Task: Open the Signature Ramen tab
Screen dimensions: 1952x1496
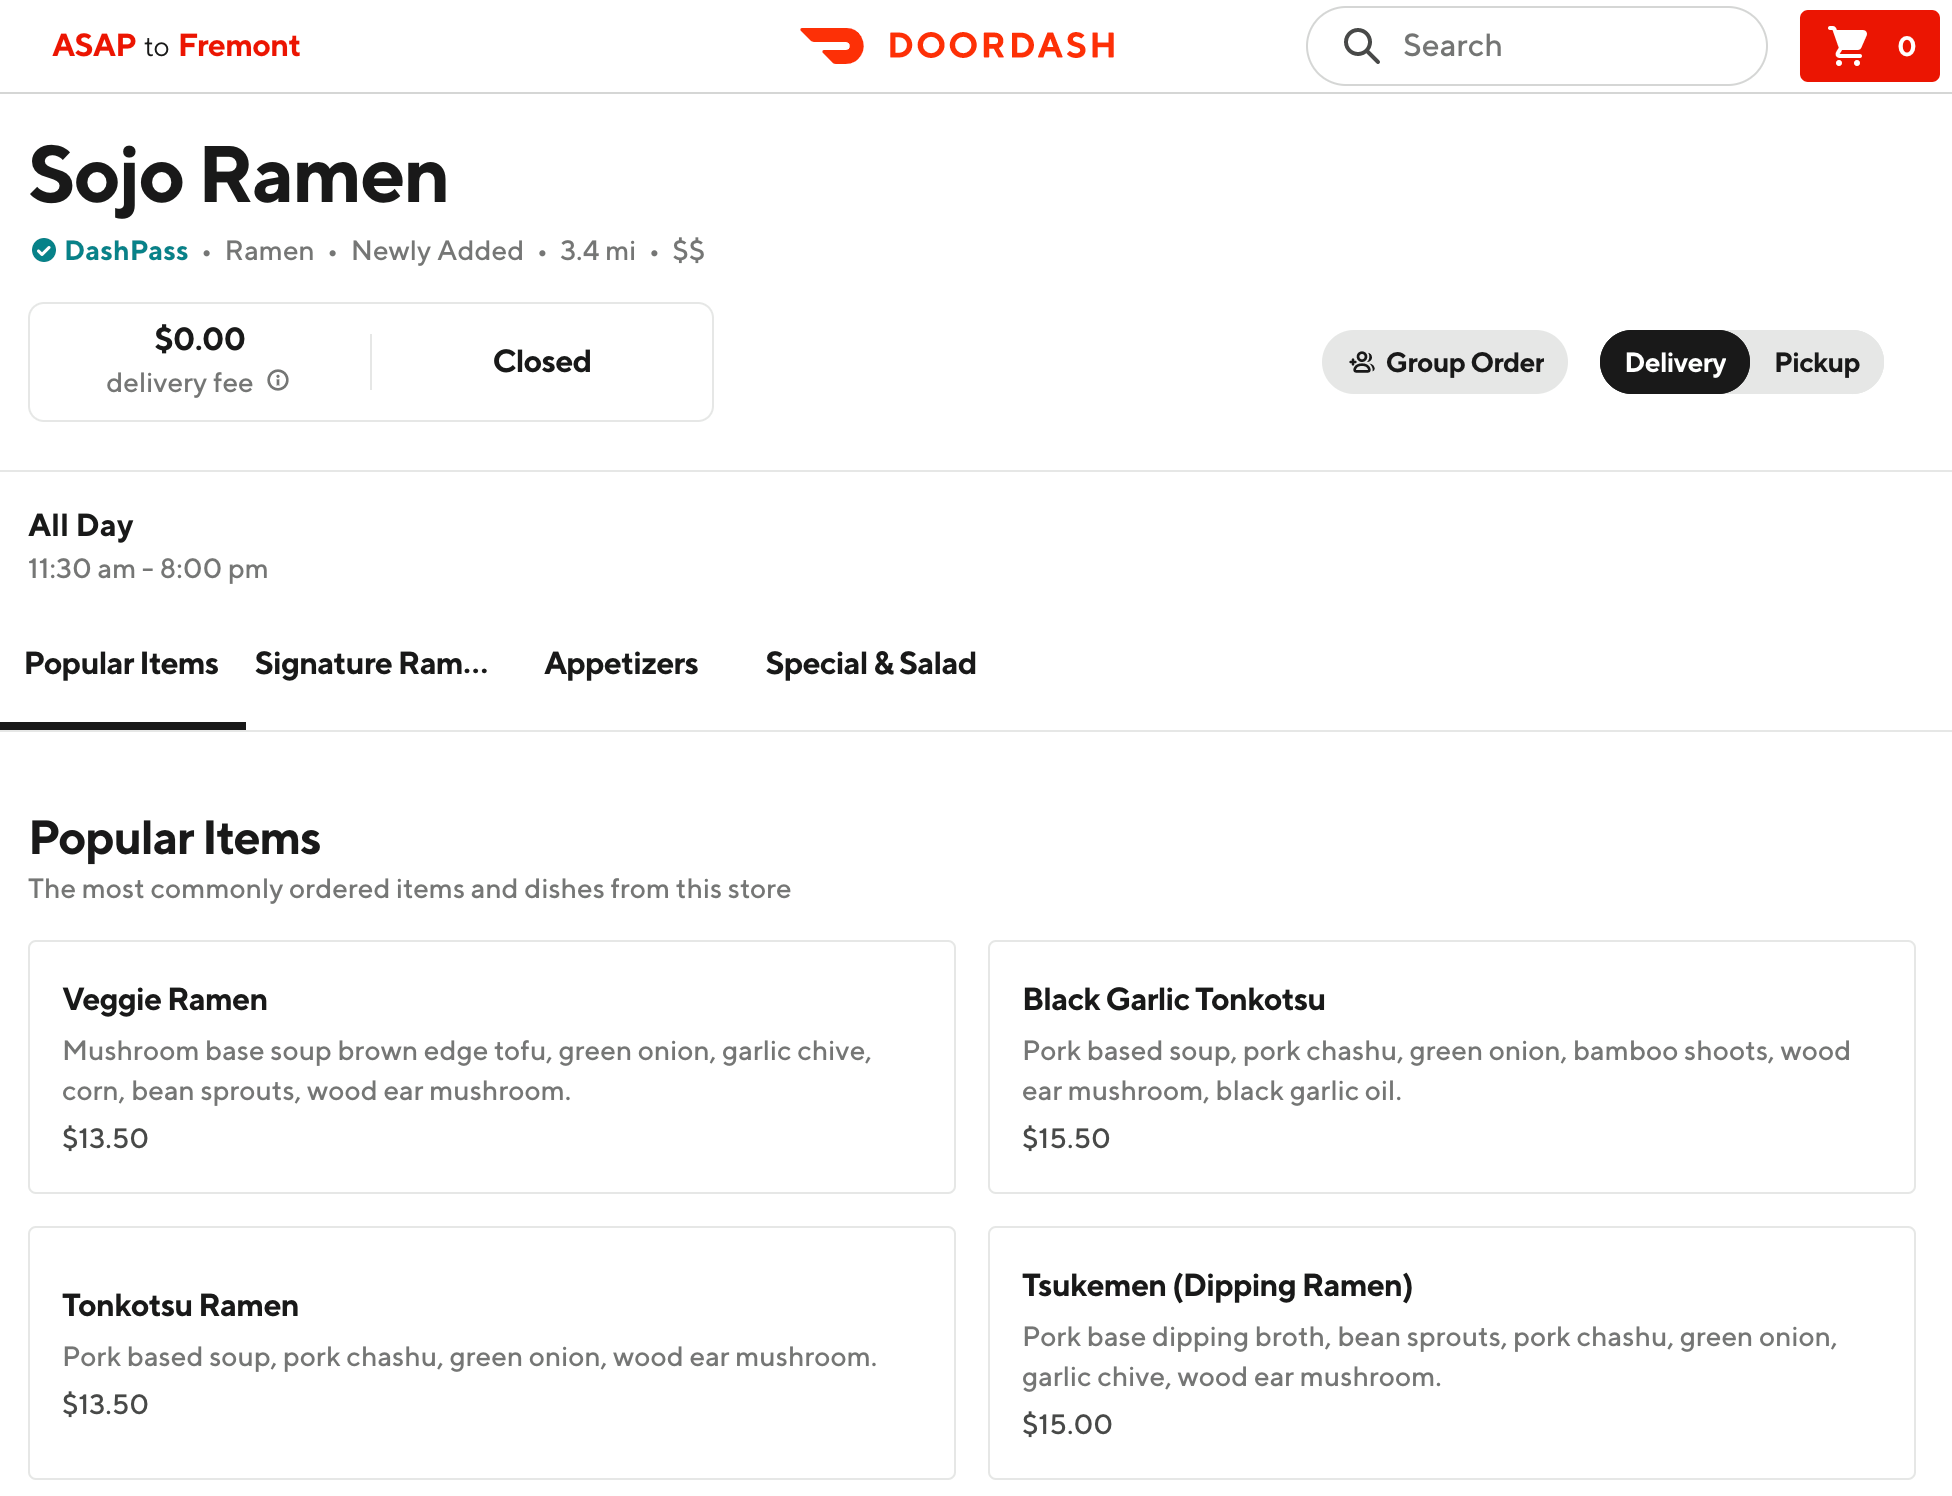Action: click(x=371, y=664)
